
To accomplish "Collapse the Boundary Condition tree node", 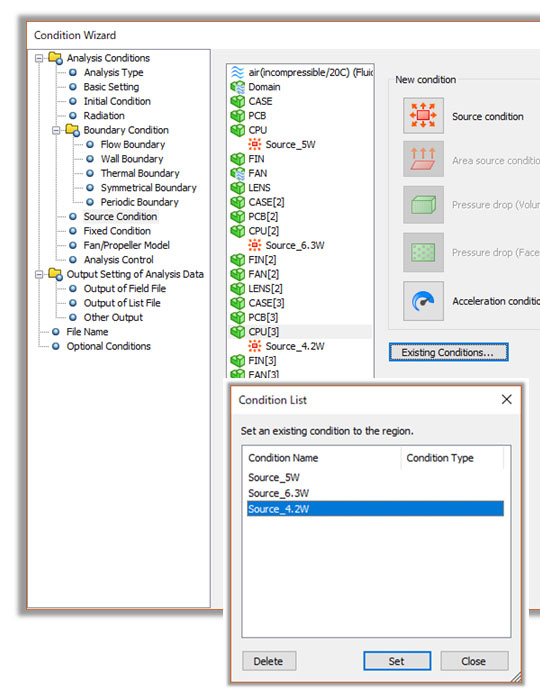I will [56, 130].
